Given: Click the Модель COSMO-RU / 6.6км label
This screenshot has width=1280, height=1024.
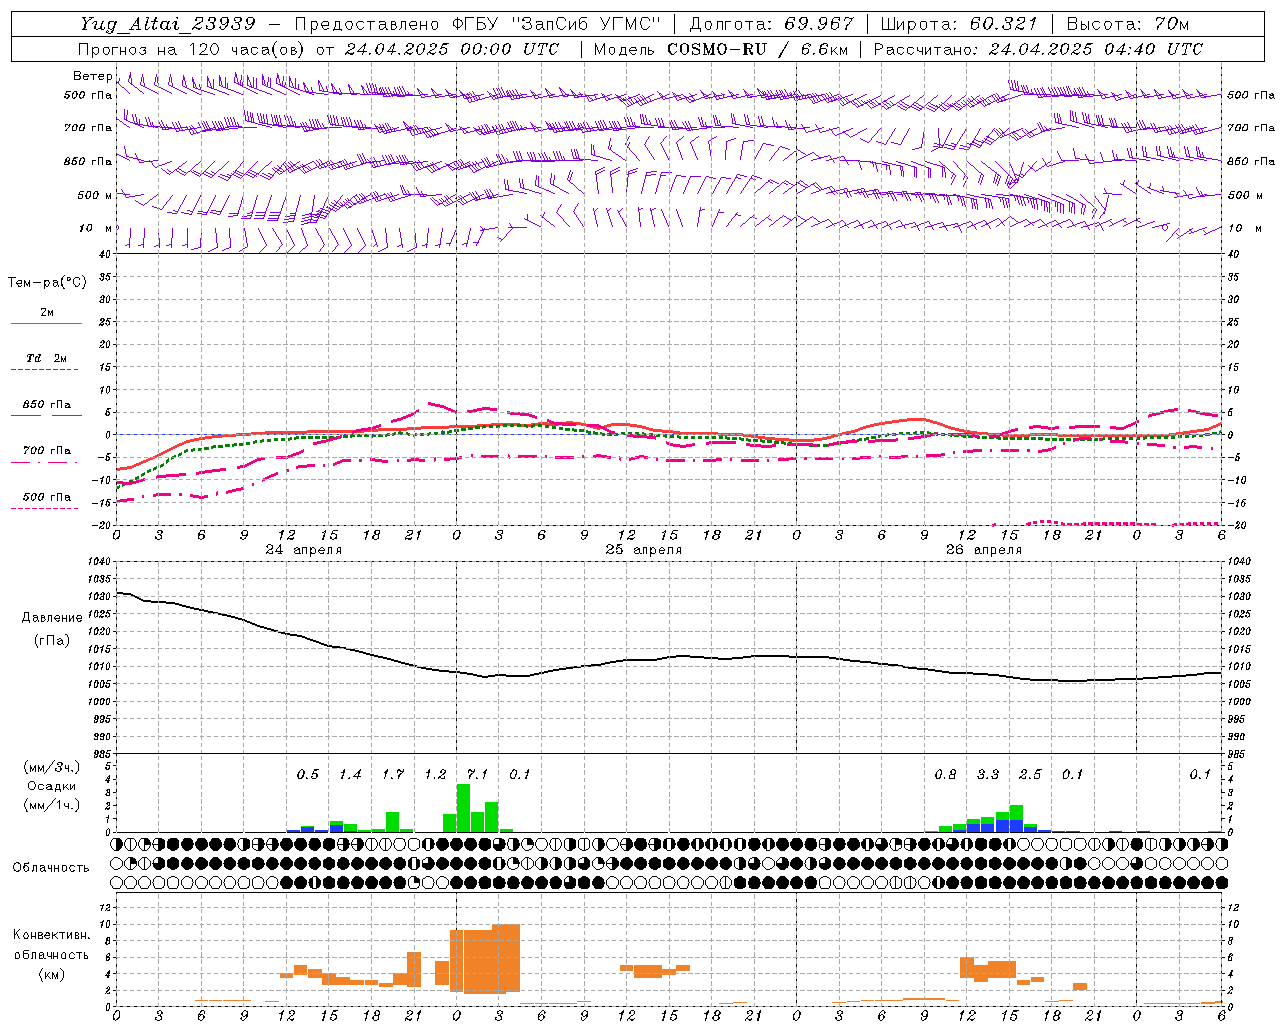Looking at the screenshot, I should (719, 49).
